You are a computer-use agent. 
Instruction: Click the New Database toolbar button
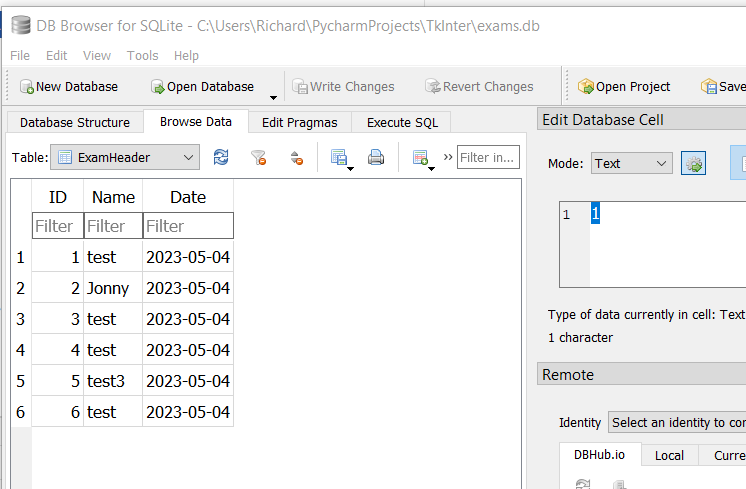69,87
